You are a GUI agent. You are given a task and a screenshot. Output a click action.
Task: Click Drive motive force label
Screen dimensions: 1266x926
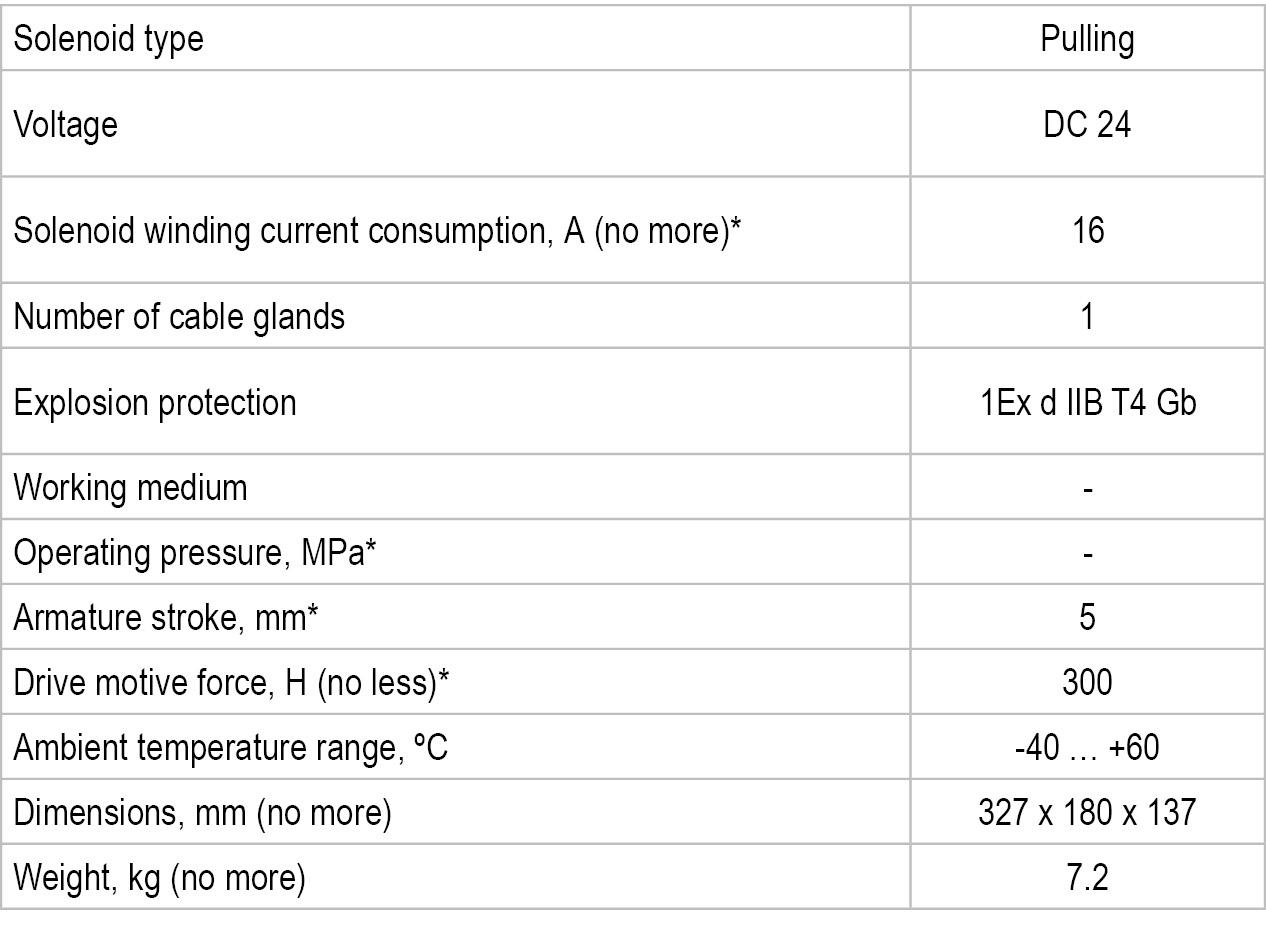point(231,682)
